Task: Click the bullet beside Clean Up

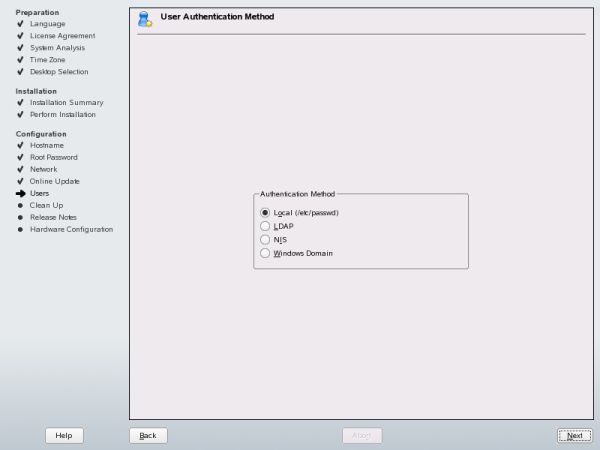Action: [x=20, y=205]
